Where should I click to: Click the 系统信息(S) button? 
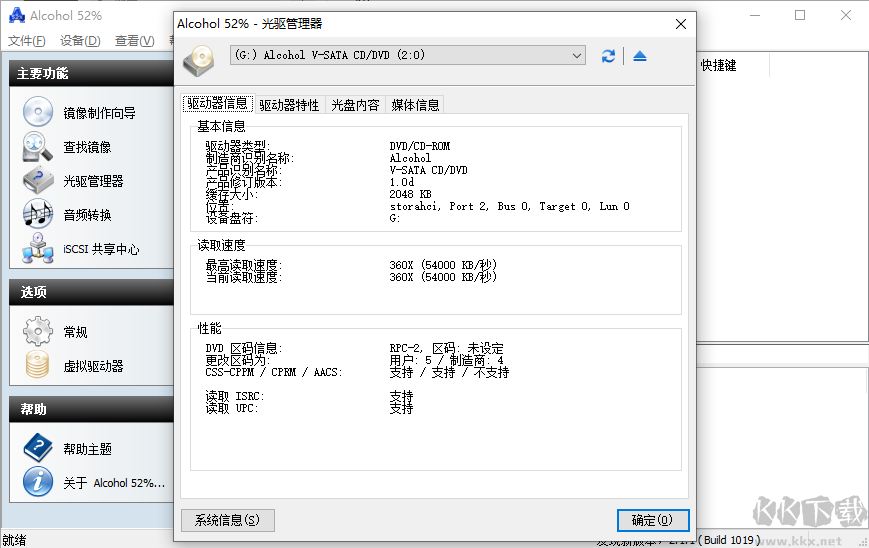click(227, 520)
